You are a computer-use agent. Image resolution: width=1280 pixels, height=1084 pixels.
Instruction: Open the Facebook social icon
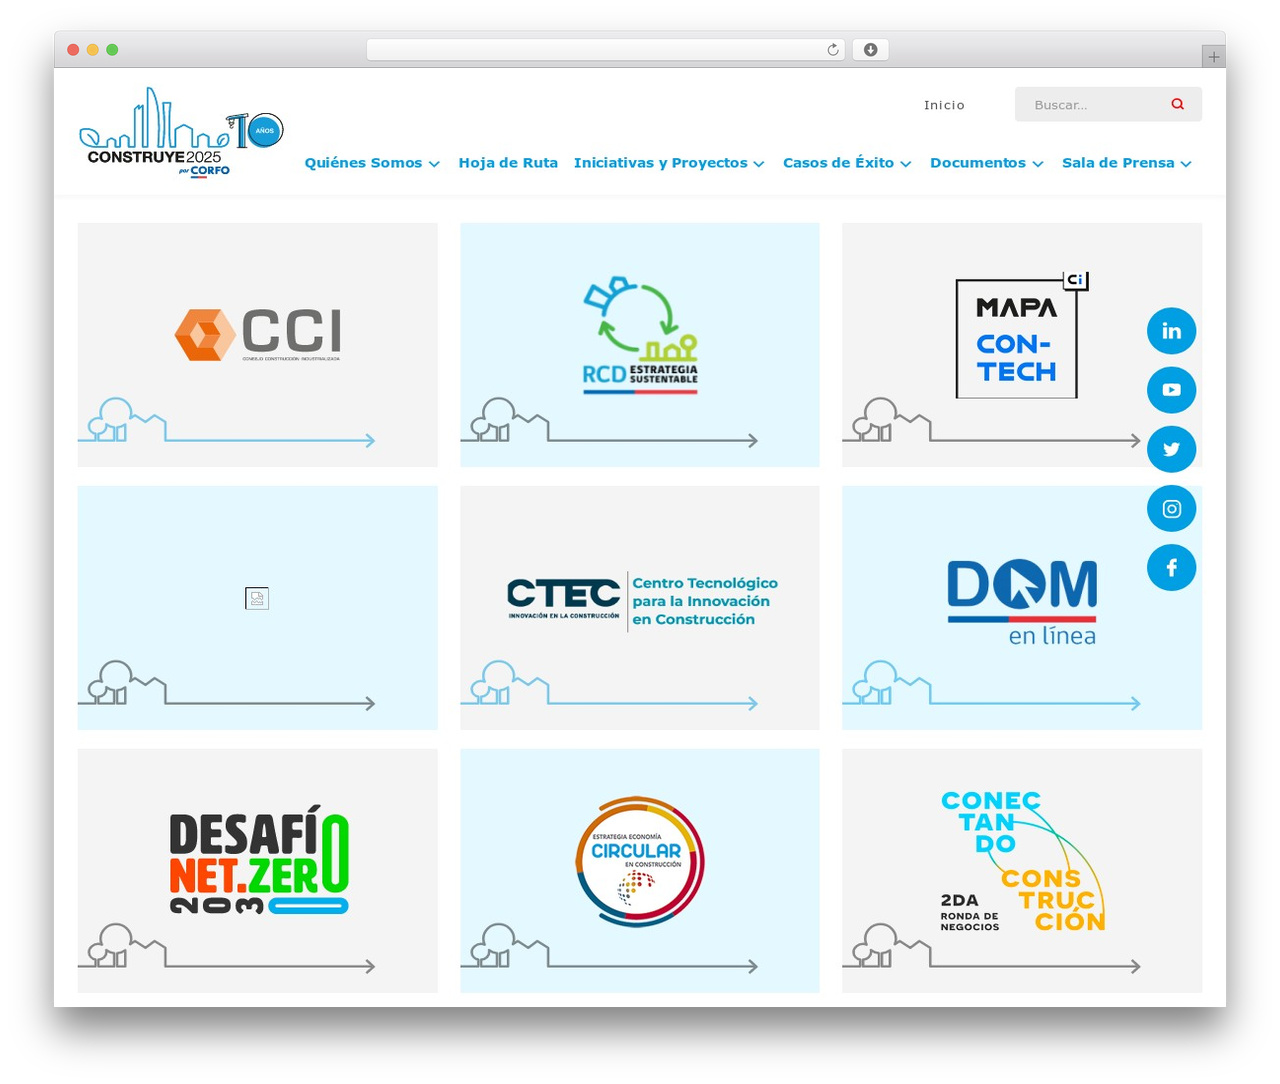click(x=1171, y=568)
